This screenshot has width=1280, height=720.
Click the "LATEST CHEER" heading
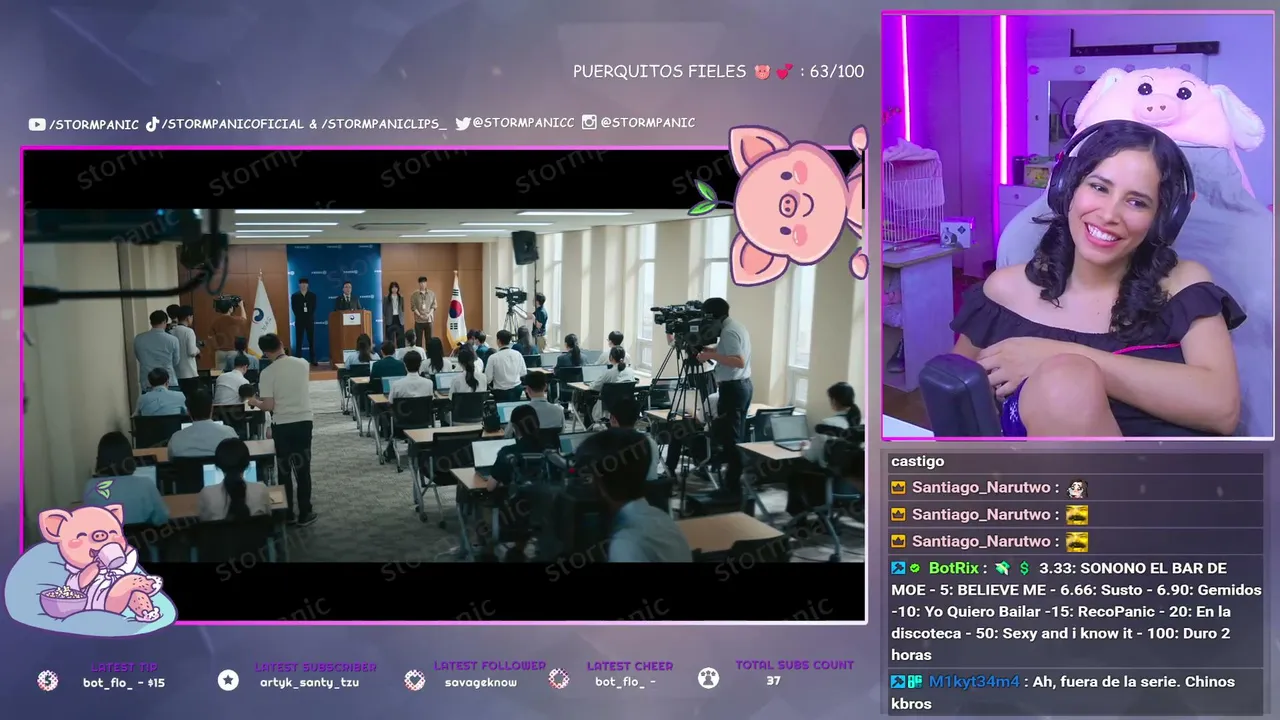(x=630, y=666)
